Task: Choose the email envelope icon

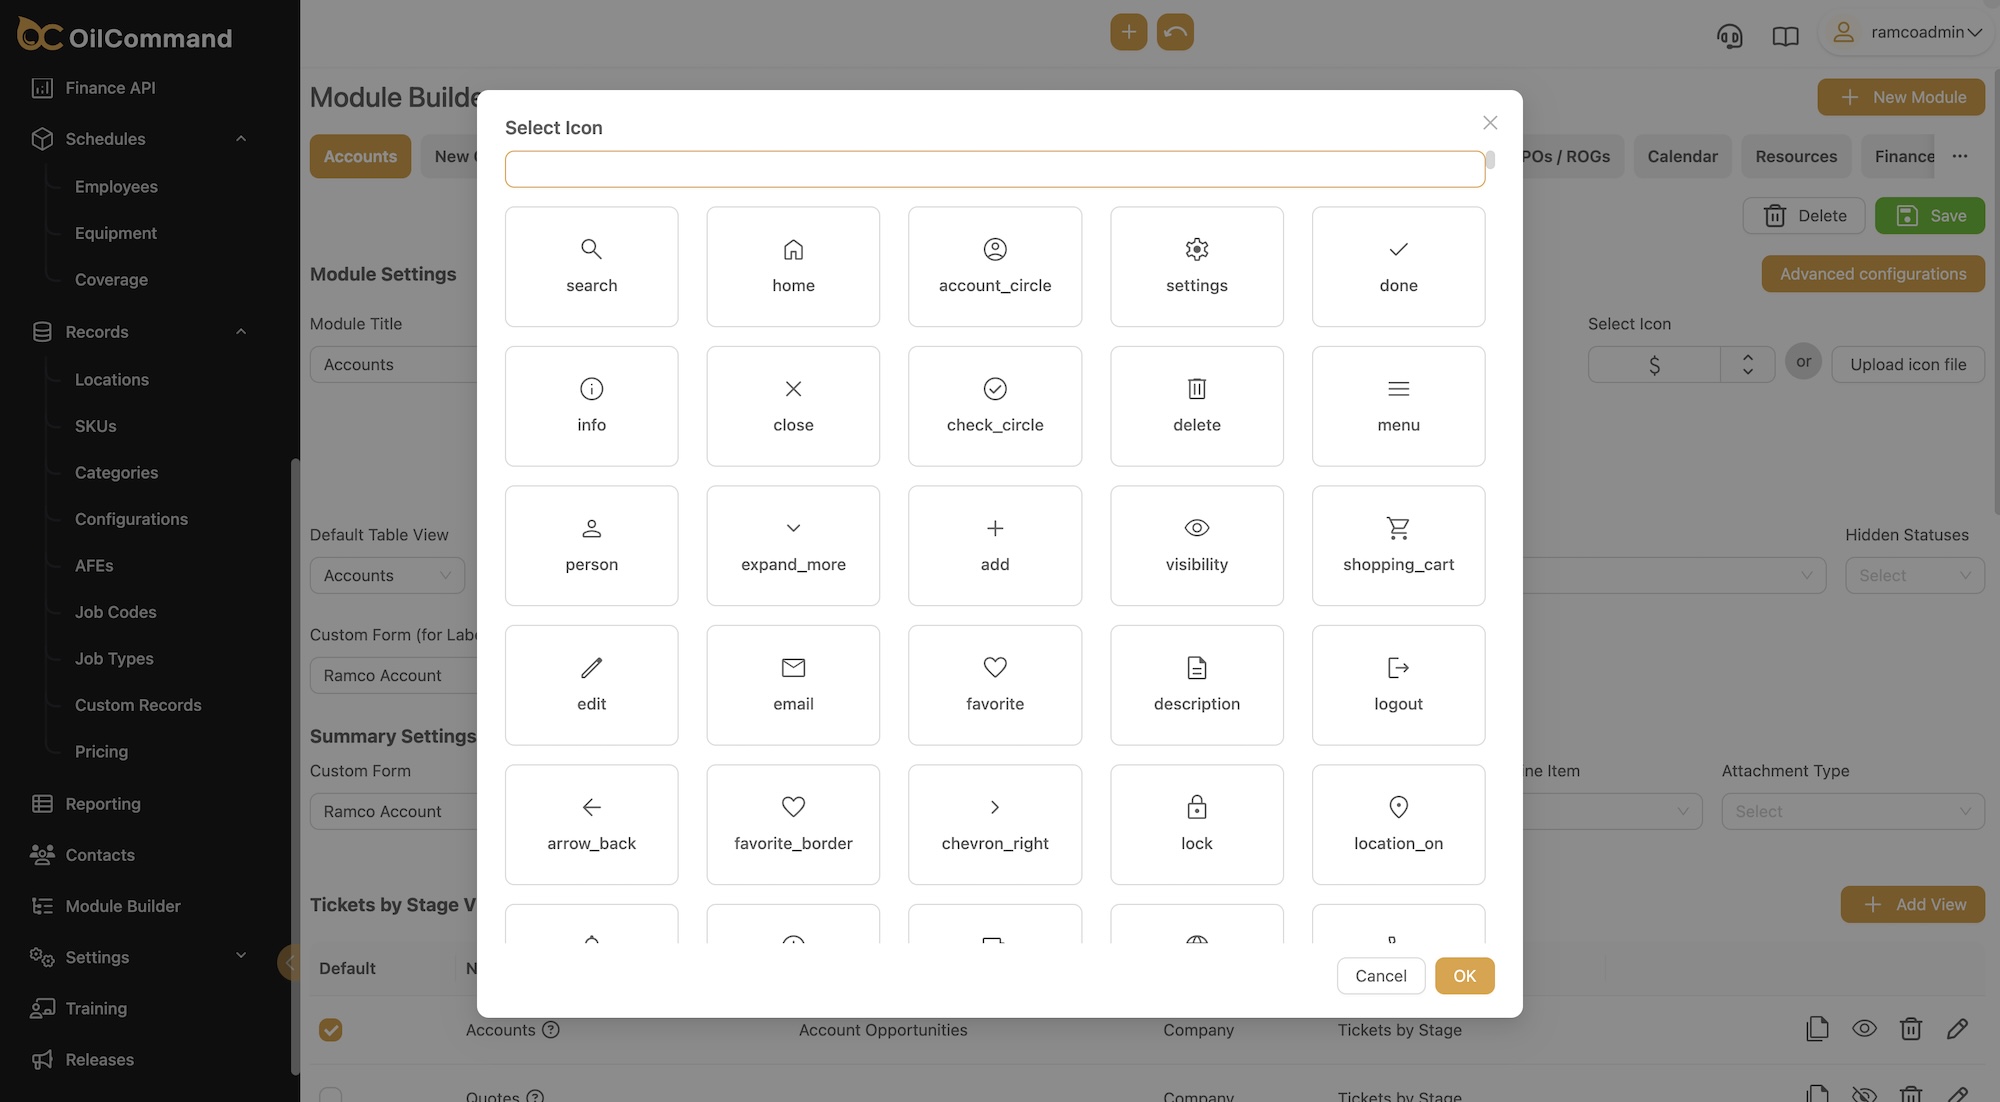Action: [x=793, y=684]
